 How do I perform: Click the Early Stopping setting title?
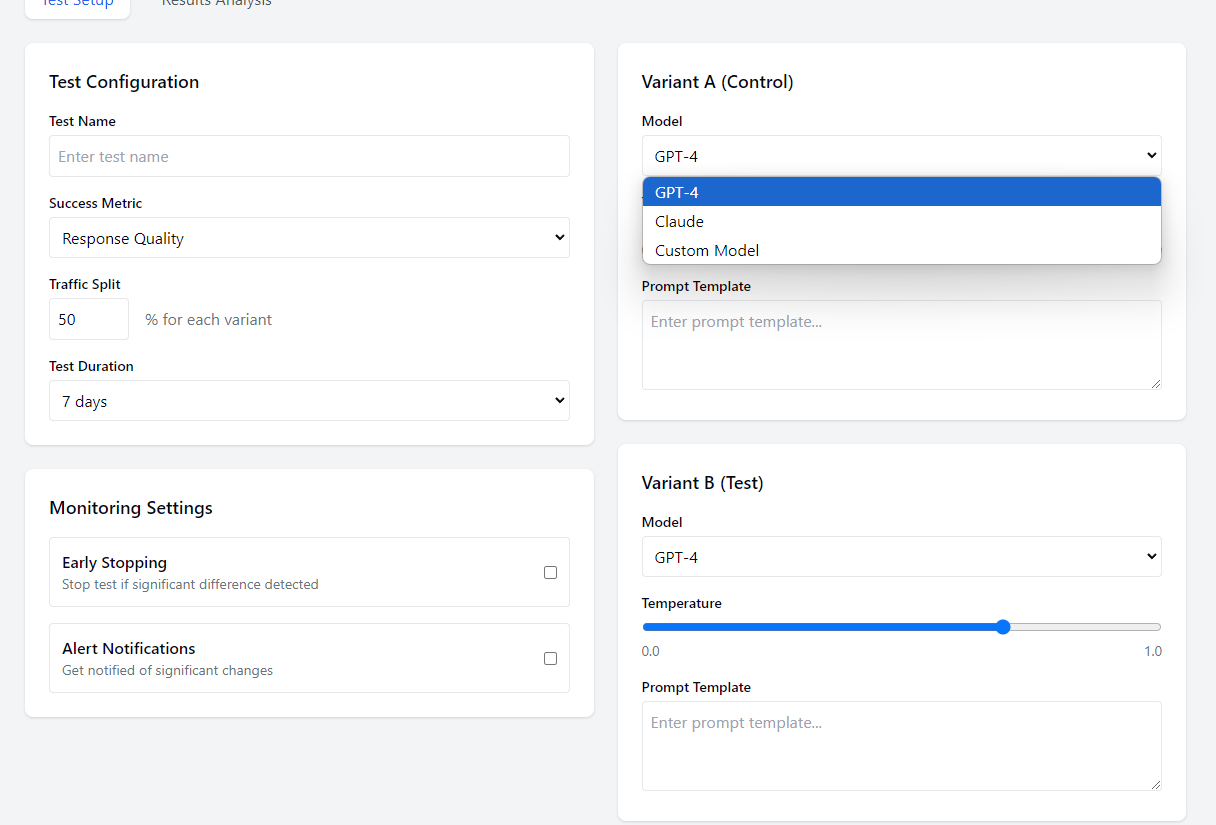tap(114, 563)
